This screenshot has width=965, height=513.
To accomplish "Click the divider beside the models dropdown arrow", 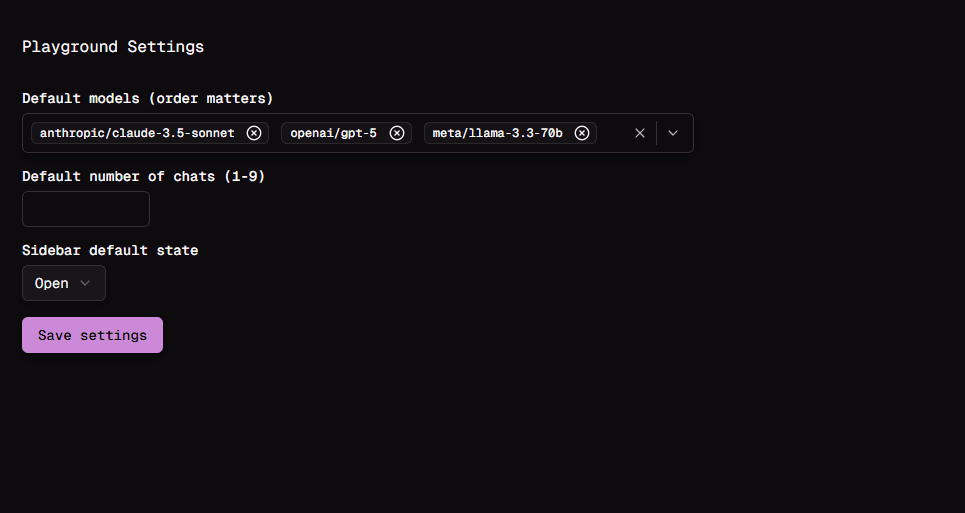I will point(656,133).
